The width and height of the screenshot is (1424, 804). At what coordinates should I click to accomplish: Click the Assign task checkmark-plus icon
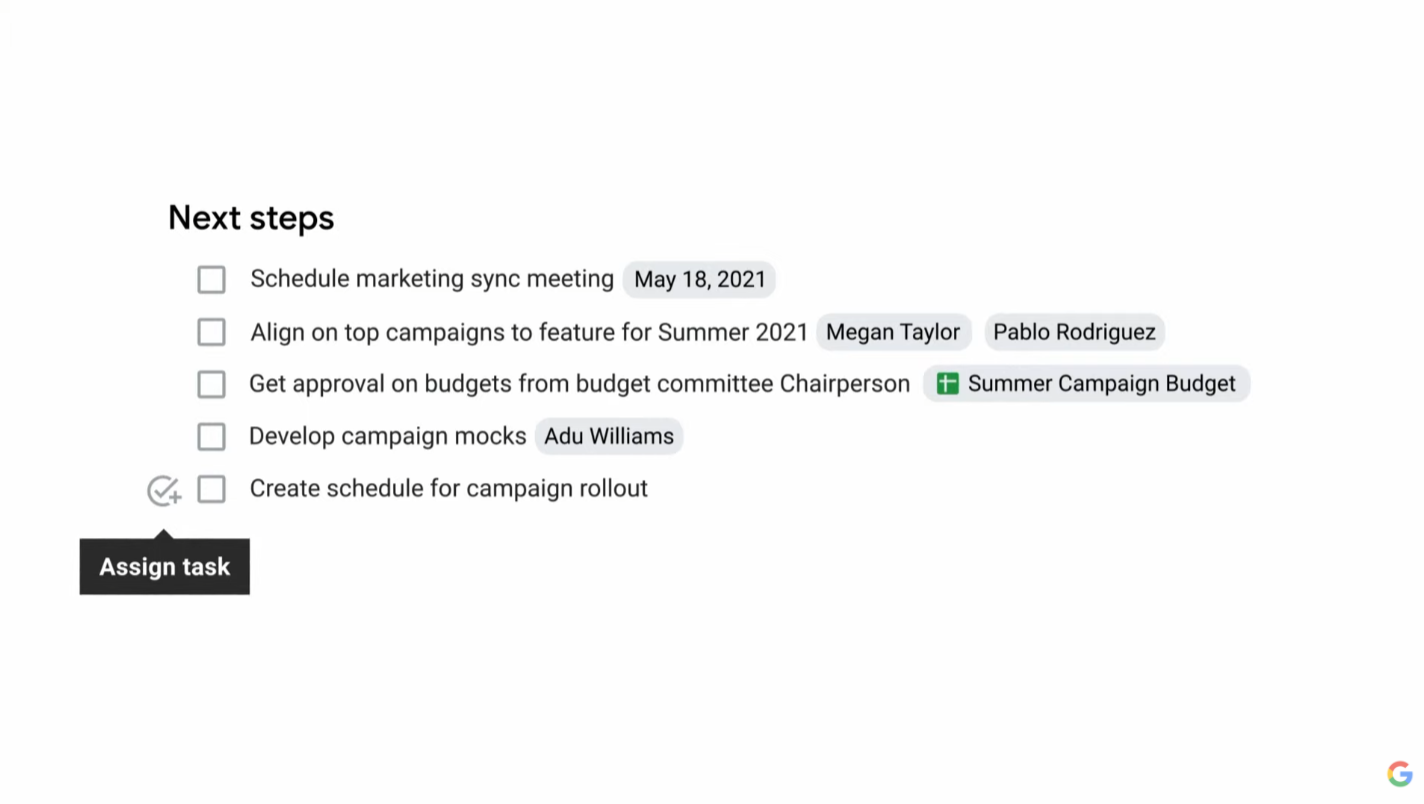click(164, 490)
